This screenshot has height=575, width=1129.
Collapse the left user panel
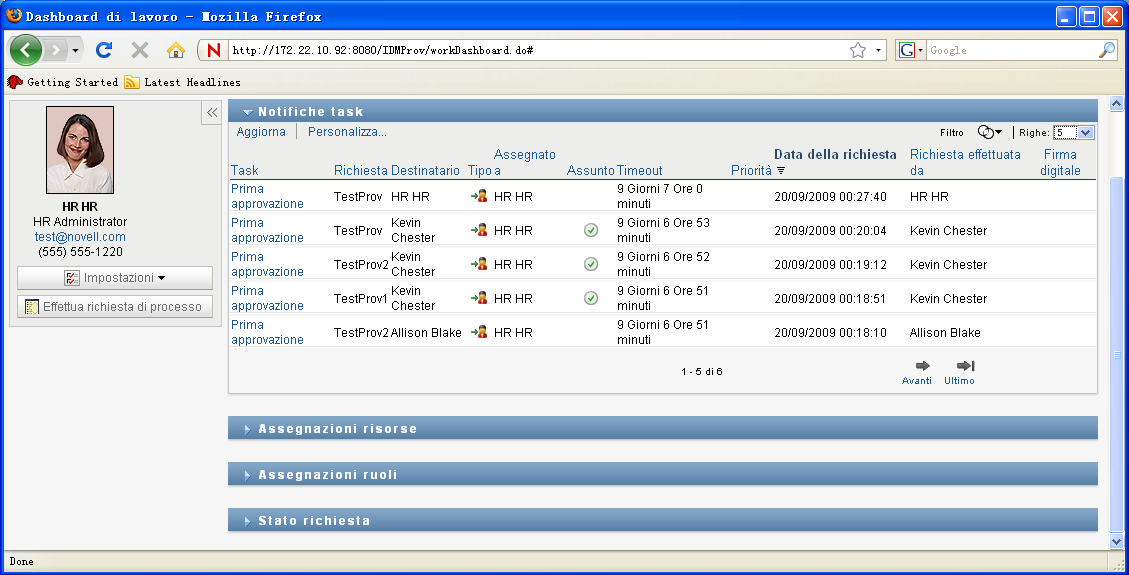pos(212,112)
